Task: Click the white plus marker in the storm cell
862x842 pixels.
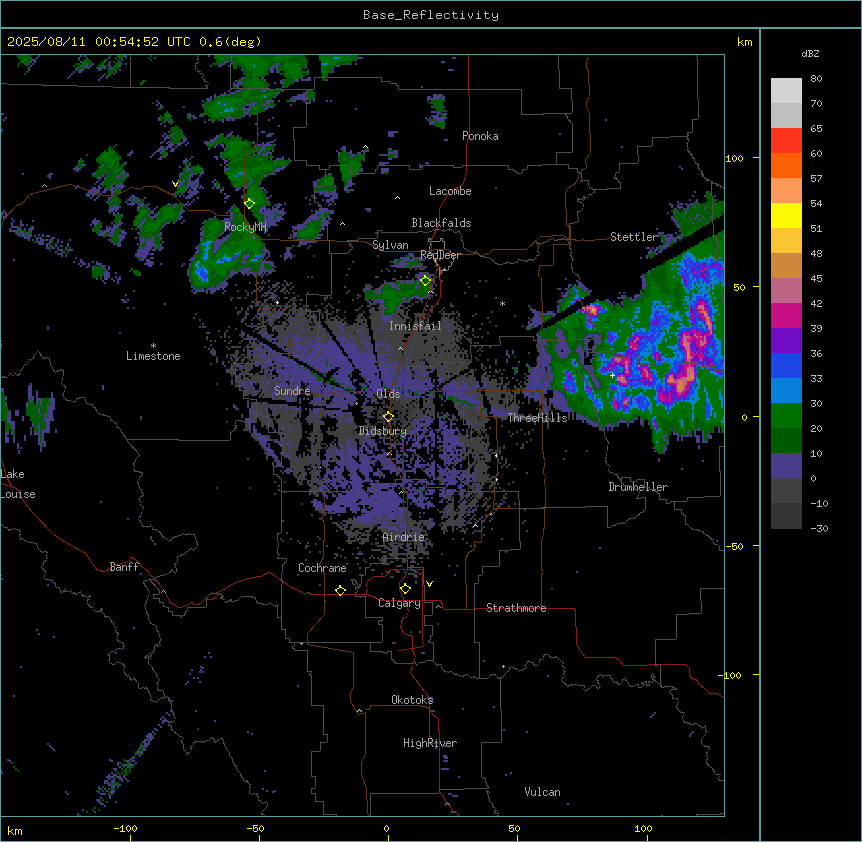Action: (x=612, y=375)
